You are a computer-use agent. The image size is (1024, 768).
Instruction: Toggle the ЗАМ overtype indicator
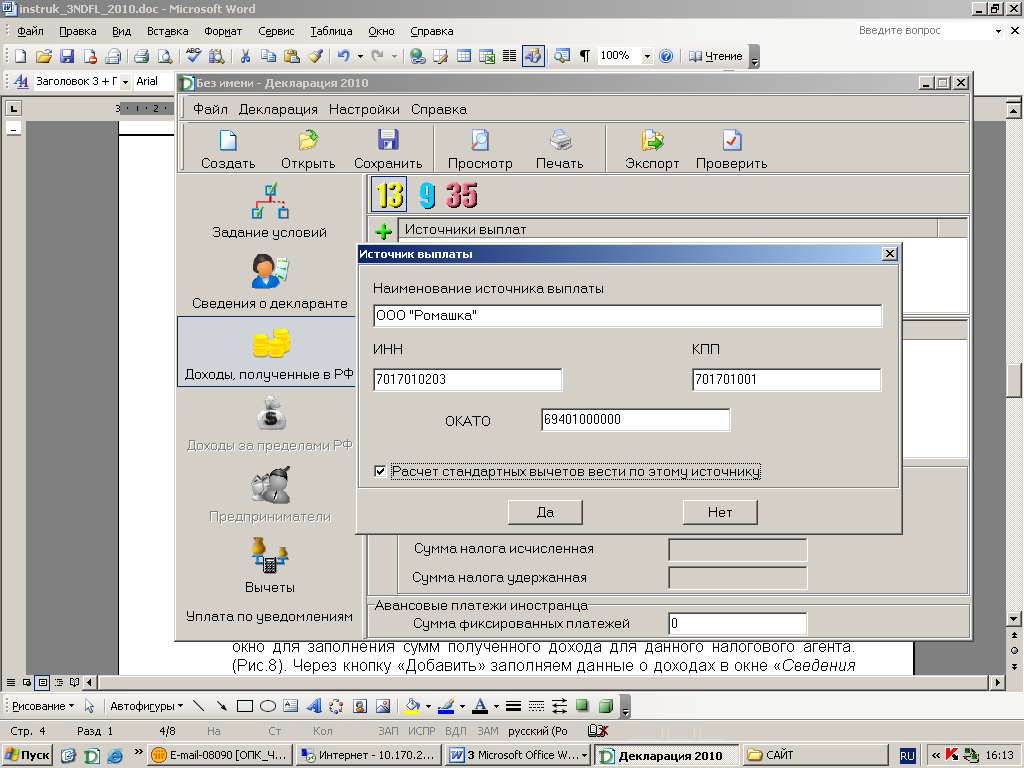click(488, 731)
